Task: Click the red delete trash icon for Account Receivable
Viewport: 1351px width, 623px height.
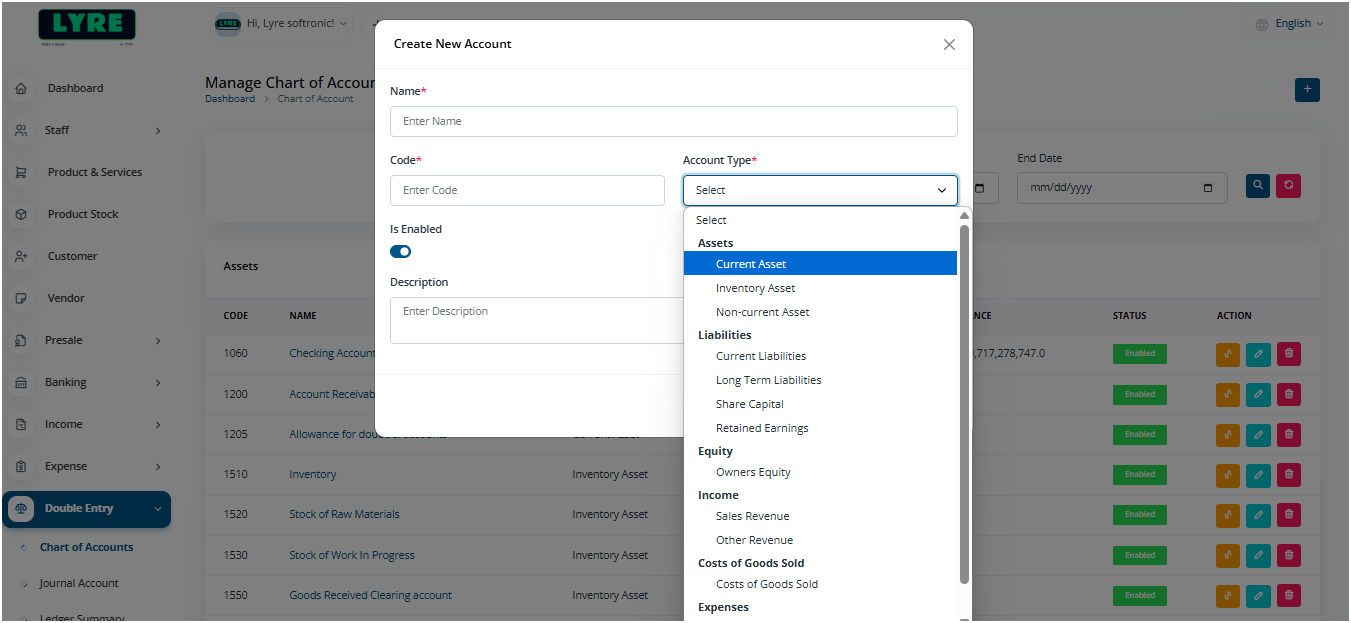Action: tap(1288, 394)
